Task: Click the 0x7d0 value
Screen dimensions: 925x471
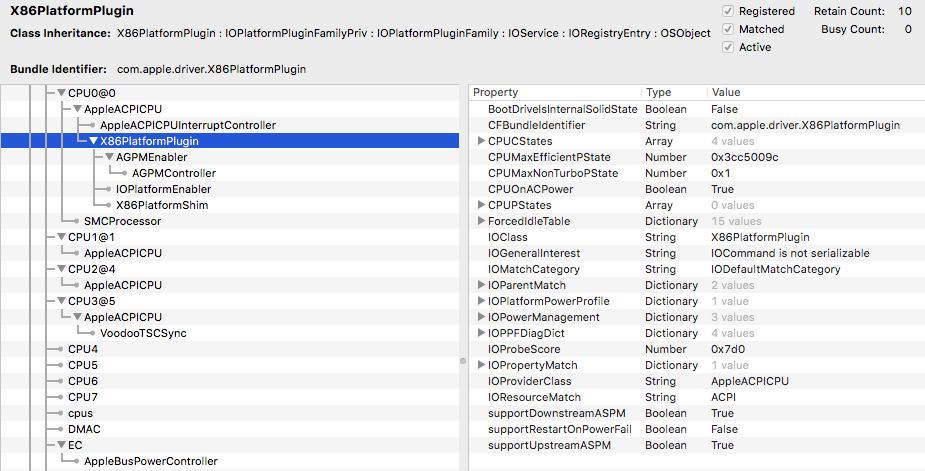Action: 728,349
